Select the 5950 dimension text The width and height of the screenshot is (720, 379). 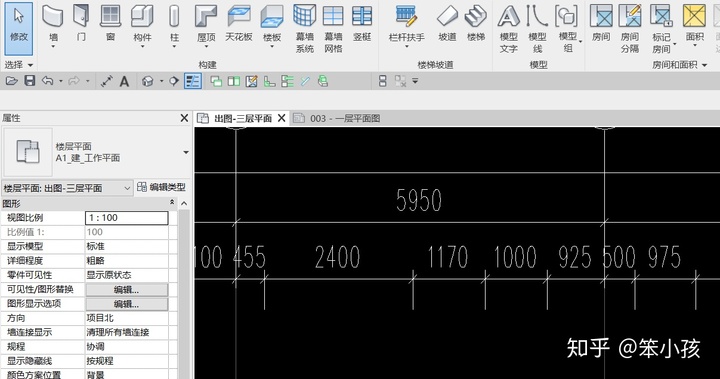419,201
